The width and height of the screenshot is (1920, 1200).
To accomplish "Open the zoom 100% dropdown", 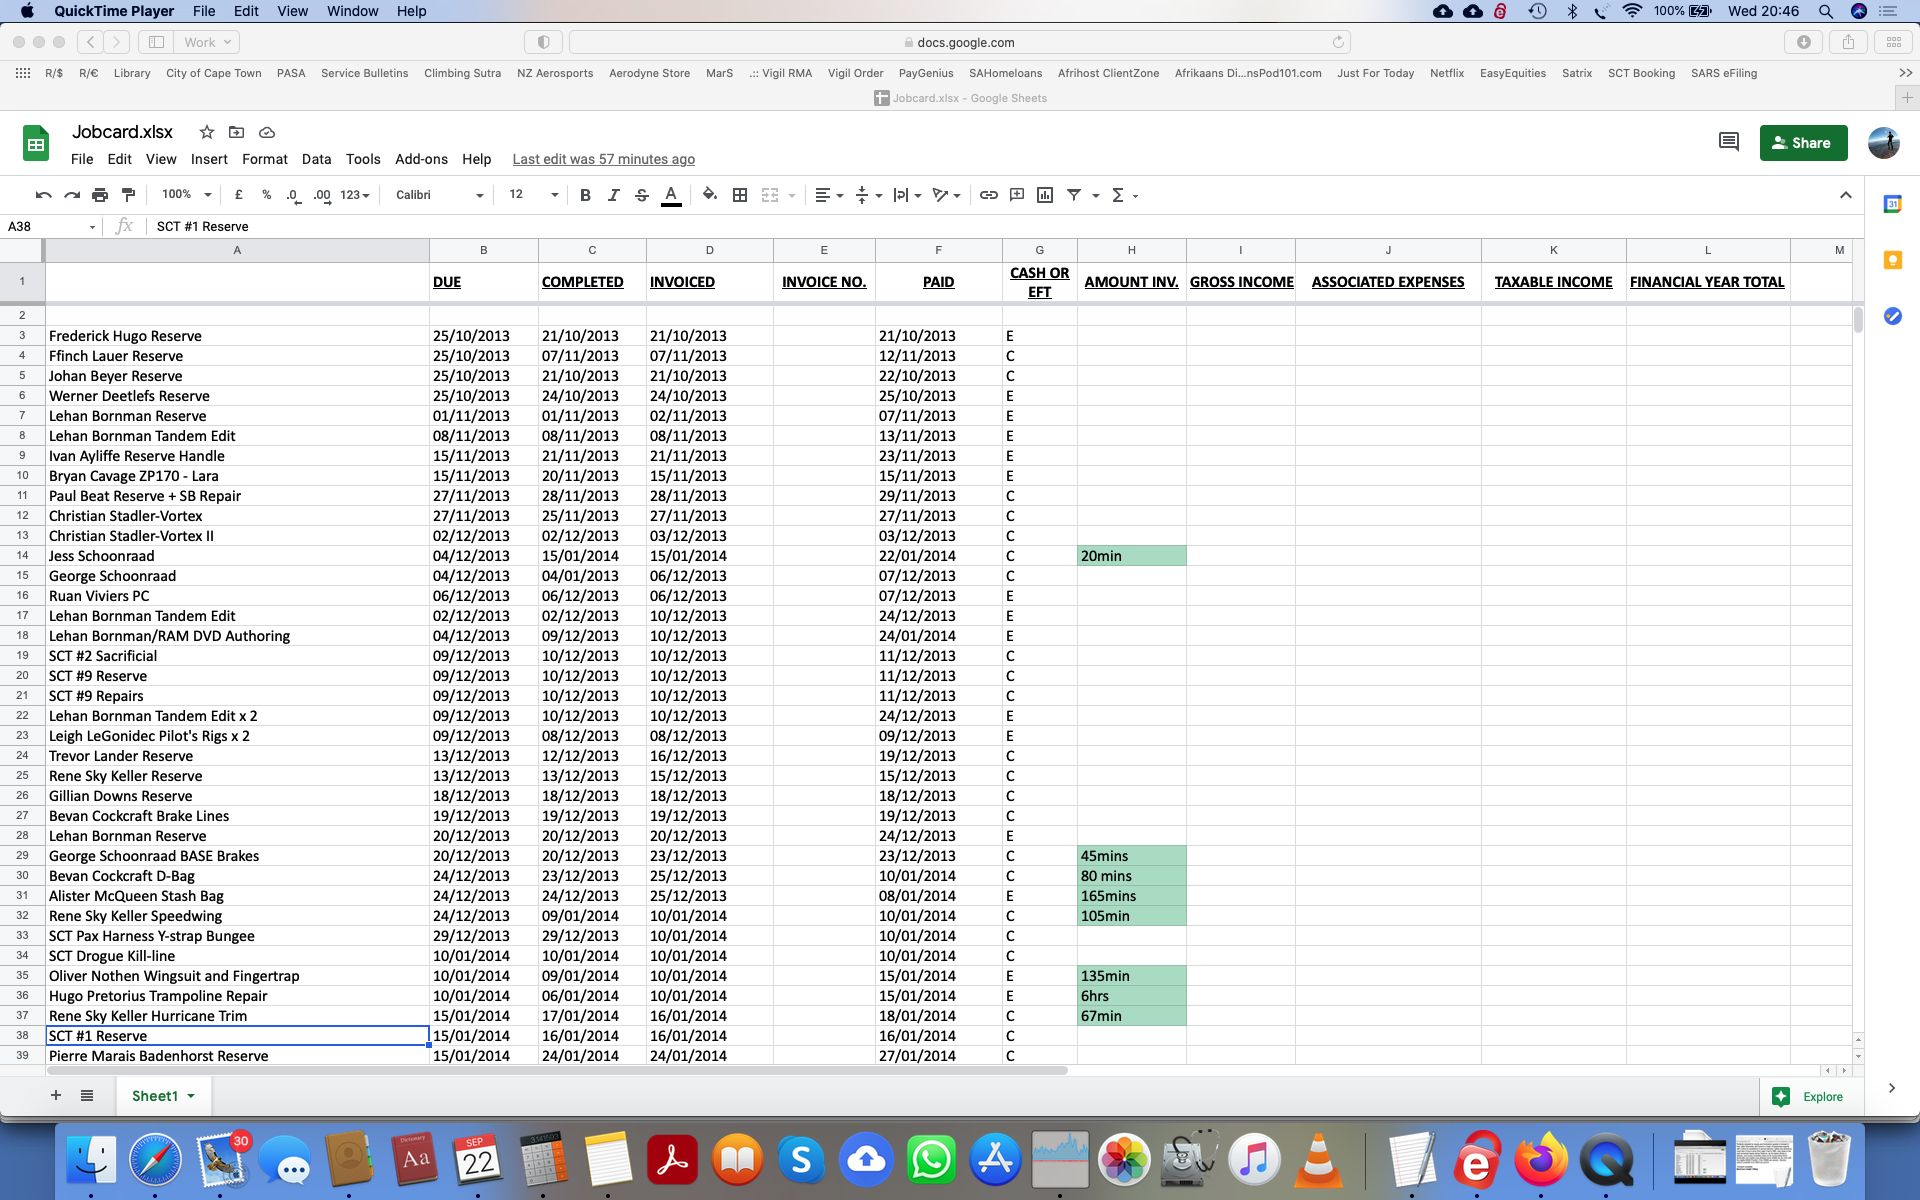I will point(187,195).
